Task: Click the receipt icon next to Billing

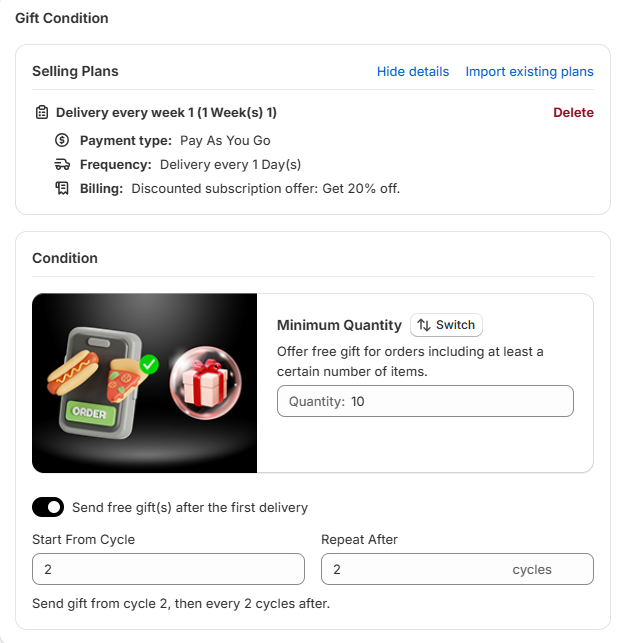Action: coord(62,188)
